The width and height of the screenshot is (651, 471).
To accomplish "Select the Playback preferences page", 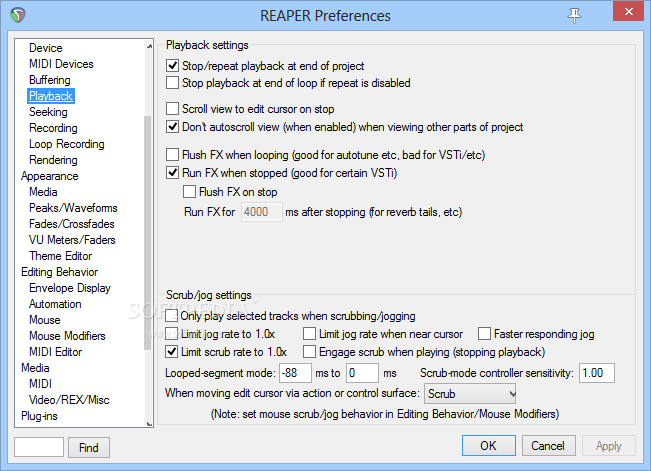I will (51, 96).
